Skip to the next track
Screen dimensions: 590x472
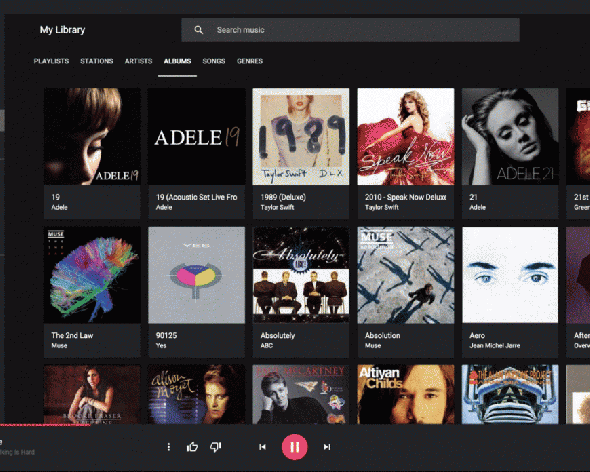click(327, 447)
